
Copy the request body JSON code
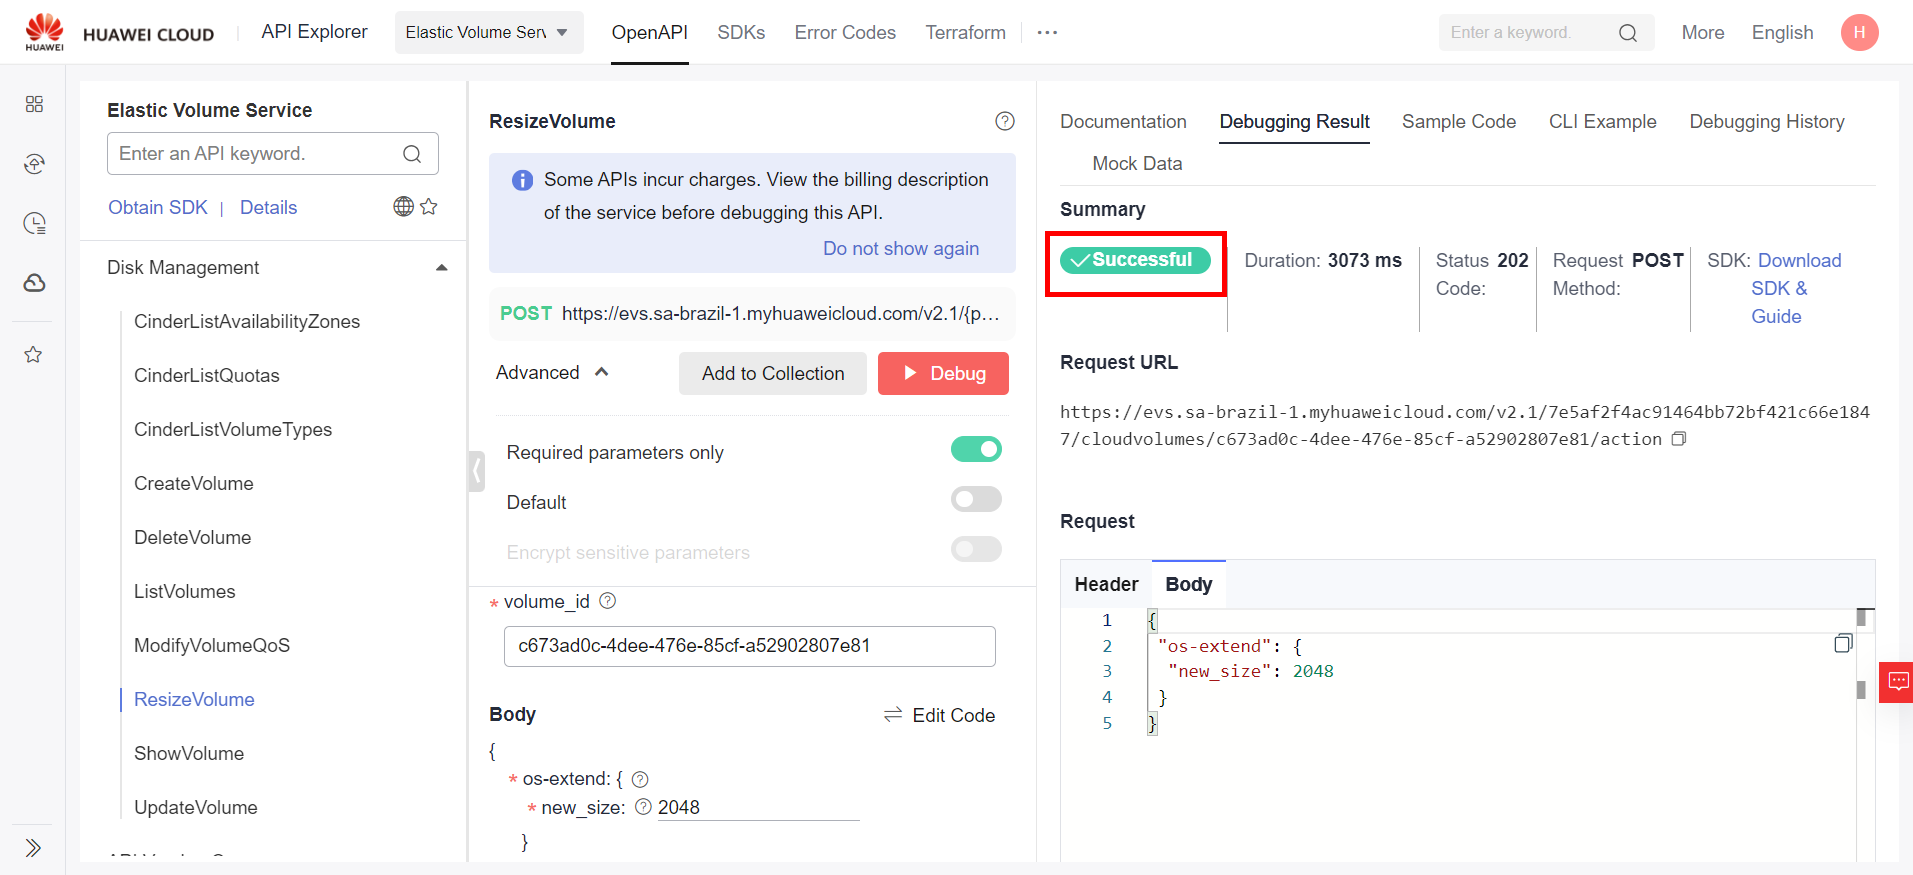[x=1843, y=644]
